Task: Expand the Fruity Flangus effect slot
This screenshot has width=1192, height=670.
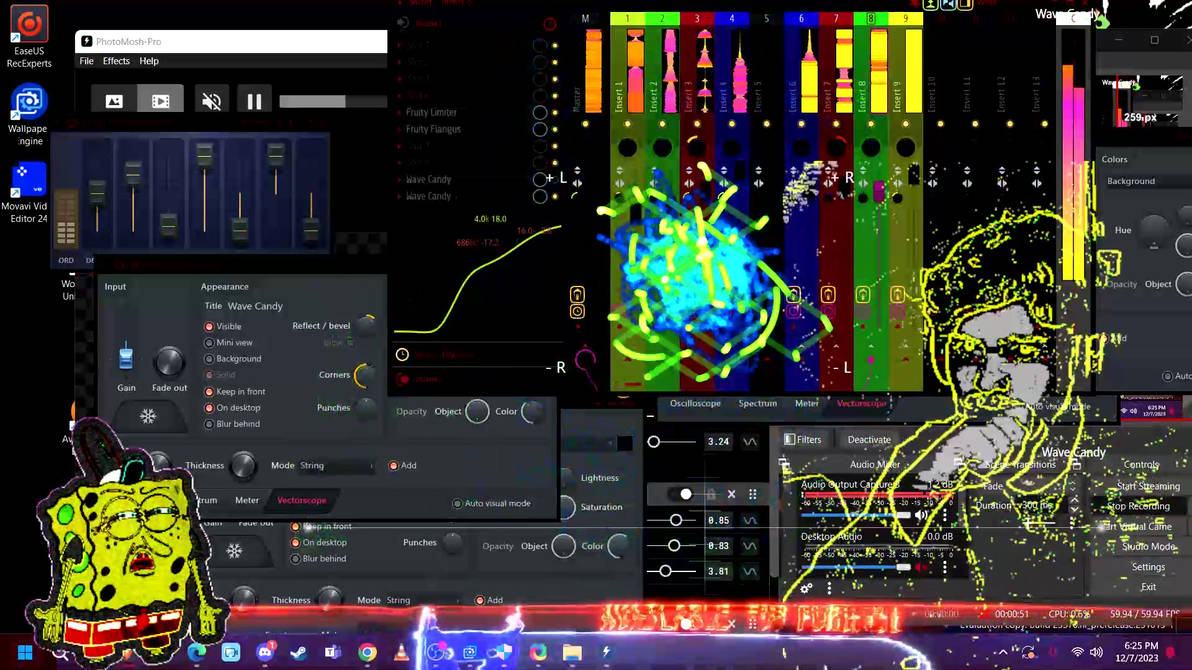Action: [433, 129]
